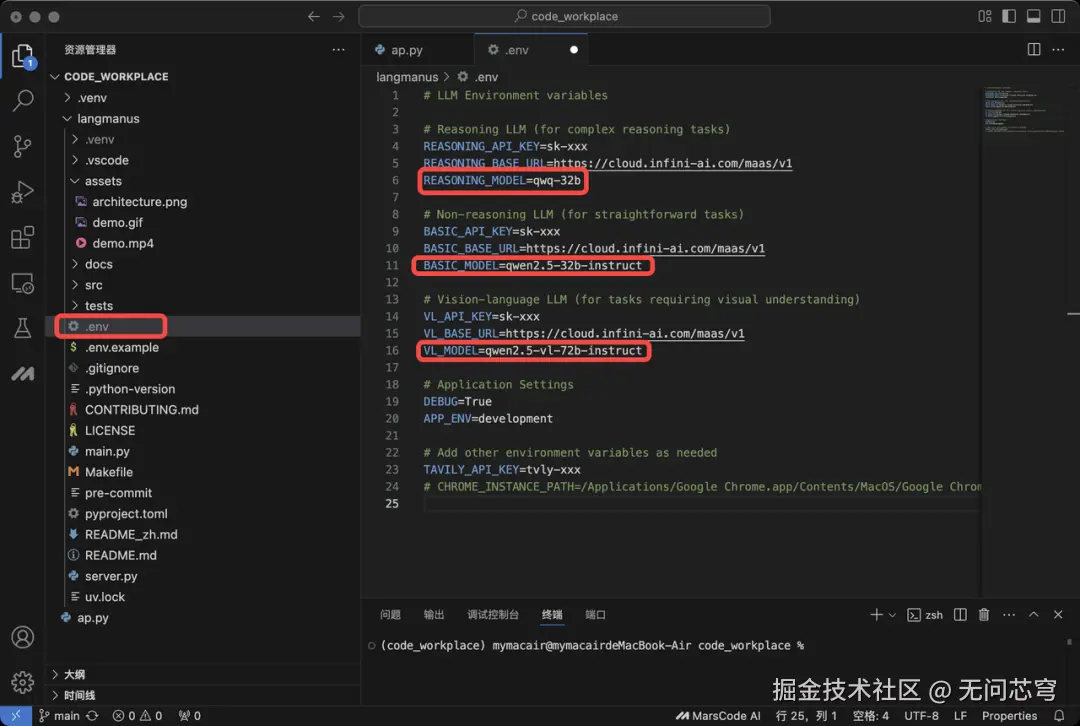Switch to the 输出 output panel tab
This screenshot has width=1080, height=726.
click(x=433, y=614)
